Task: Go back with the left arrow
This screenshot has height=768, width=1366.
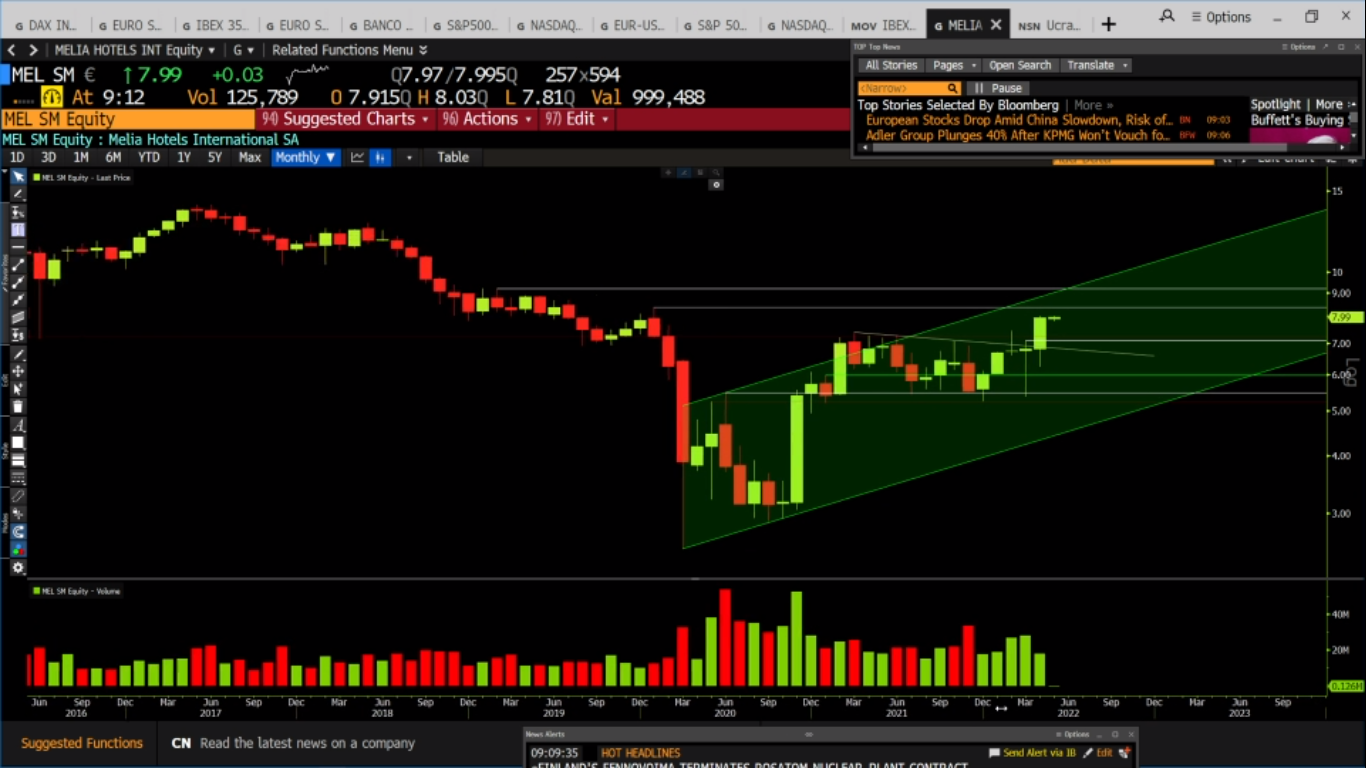Action: click(x=11, y=49)
